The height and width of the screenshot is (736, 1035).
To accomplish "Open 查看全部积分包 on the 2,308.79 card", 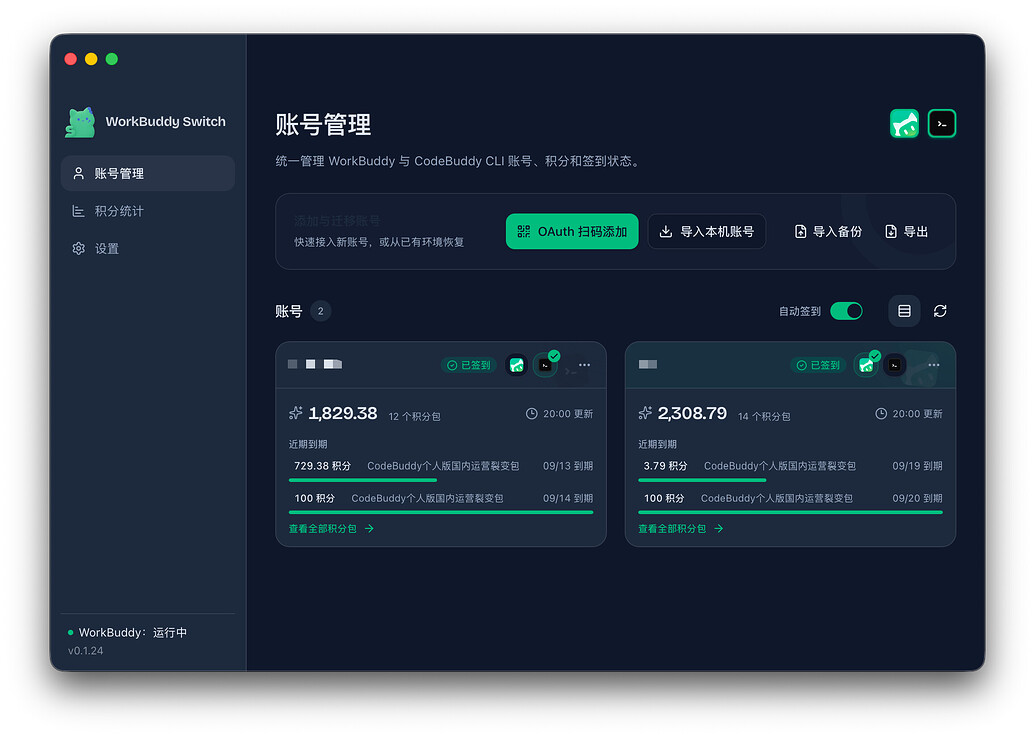I will pos(681,529).
